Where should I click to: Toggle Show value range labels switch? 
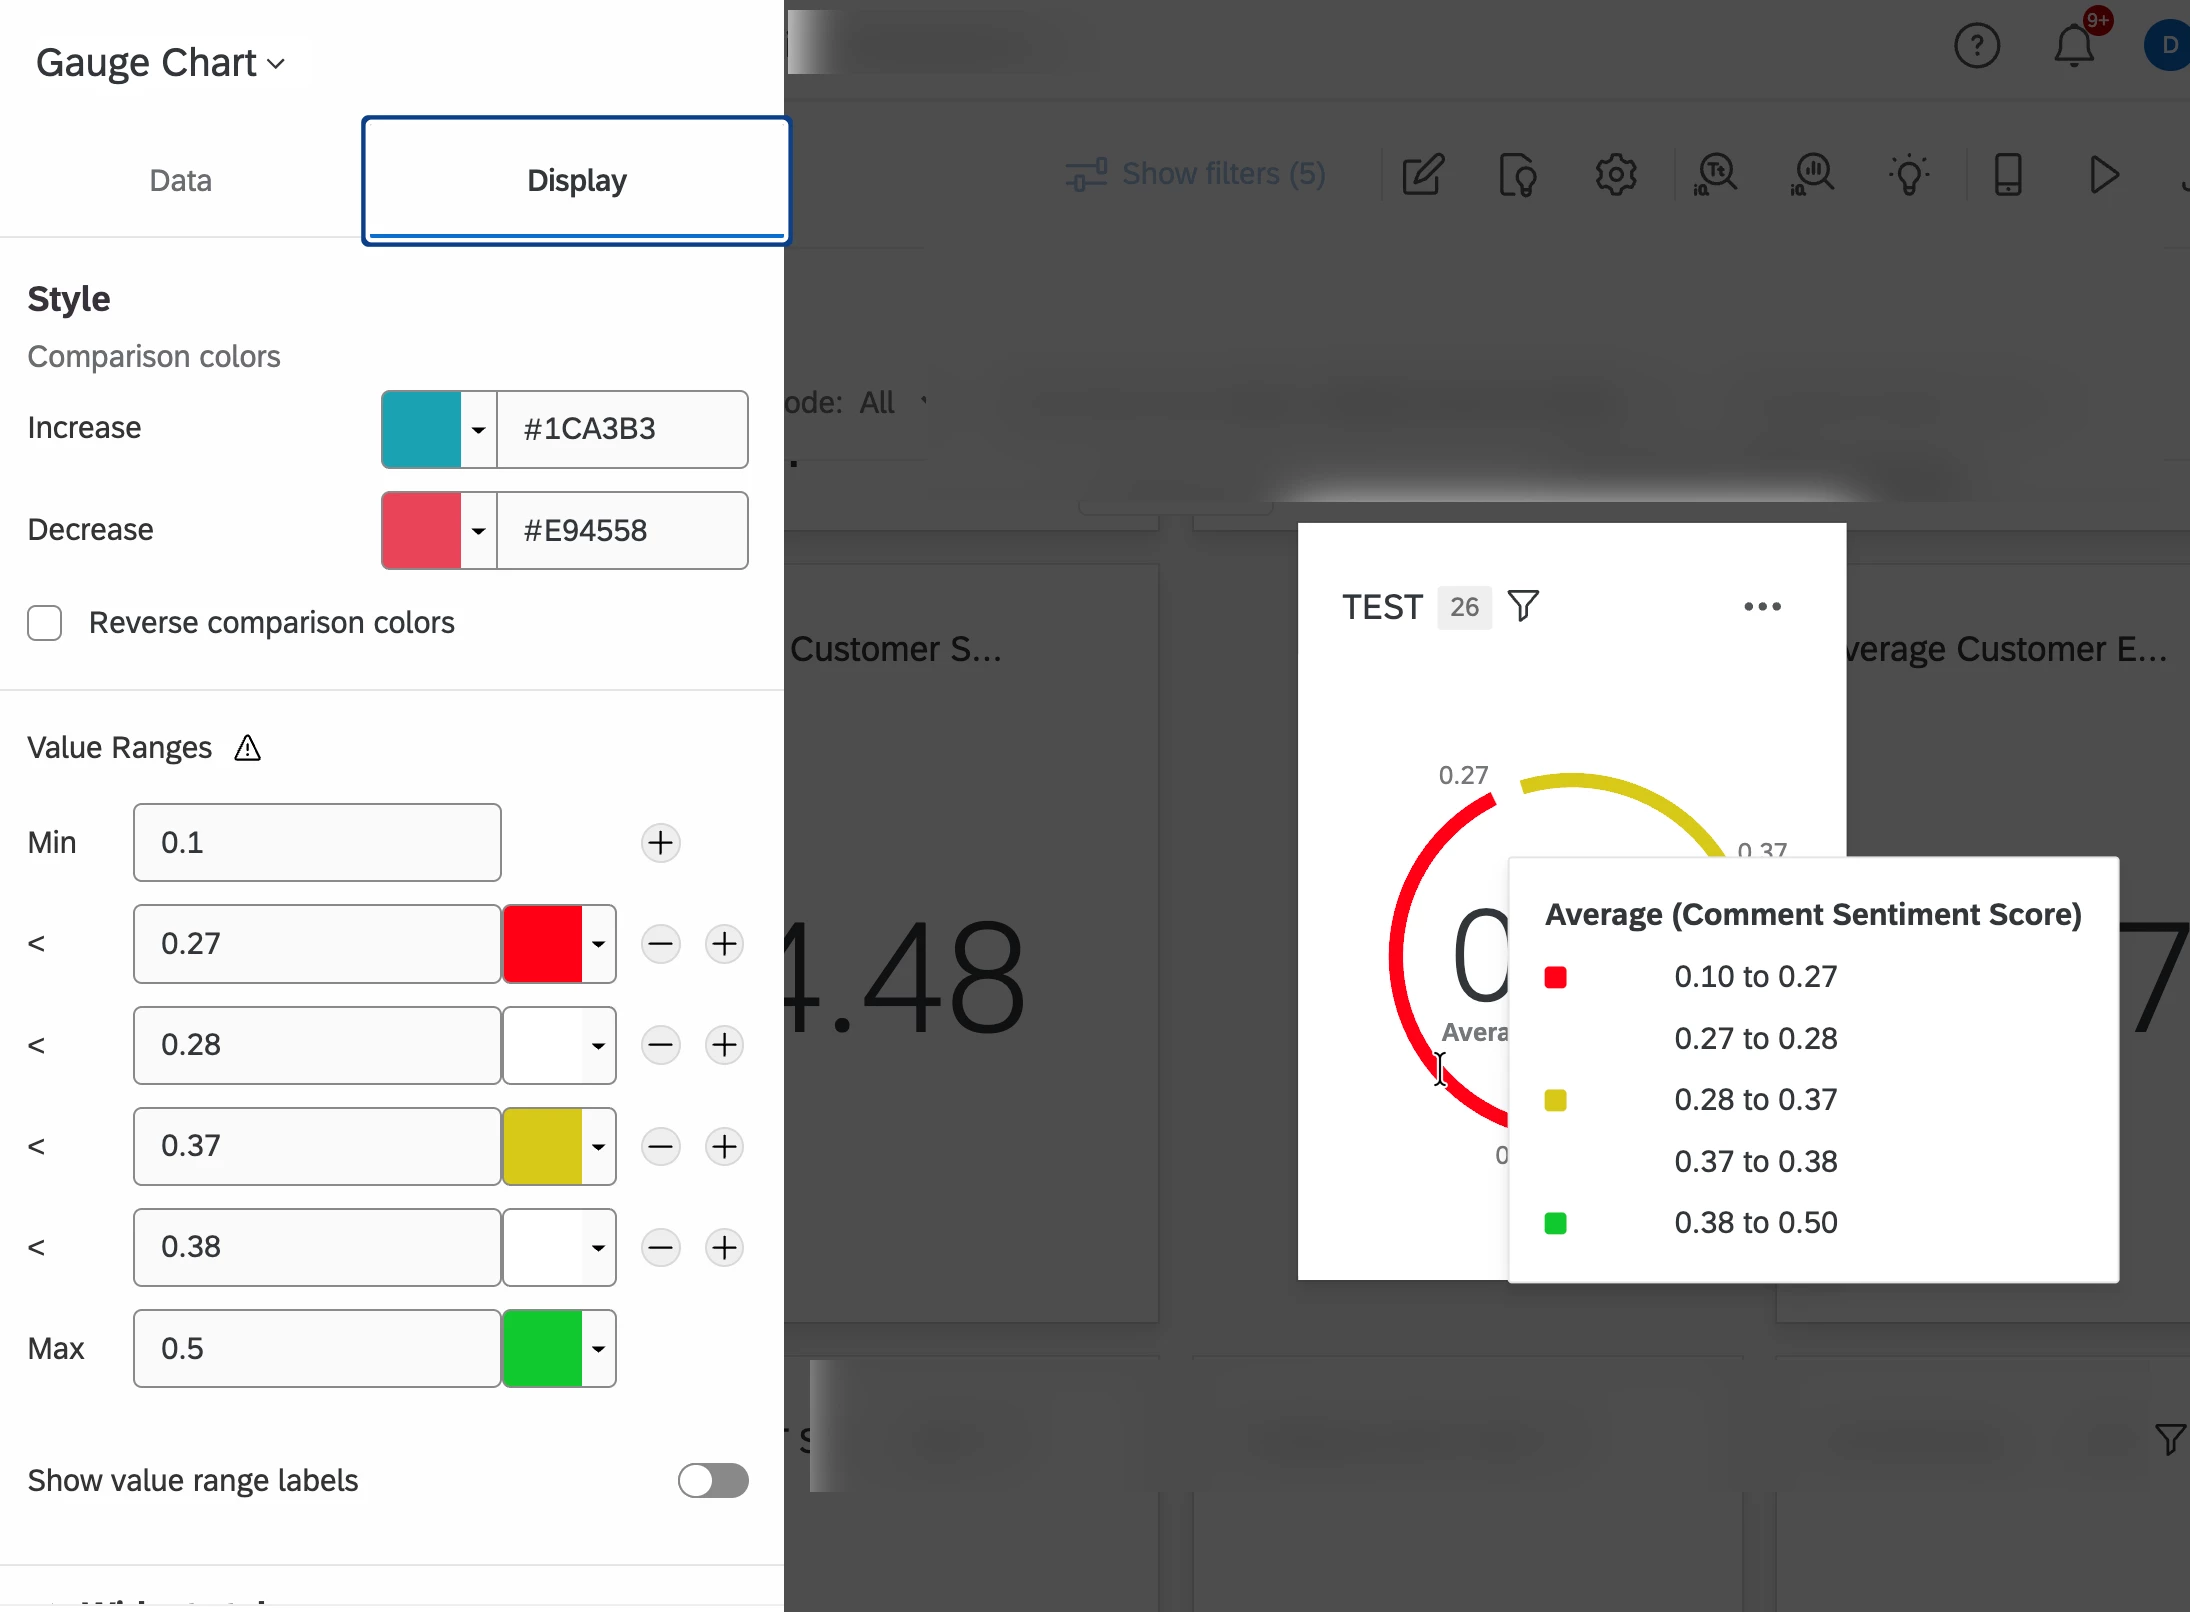713,1481
